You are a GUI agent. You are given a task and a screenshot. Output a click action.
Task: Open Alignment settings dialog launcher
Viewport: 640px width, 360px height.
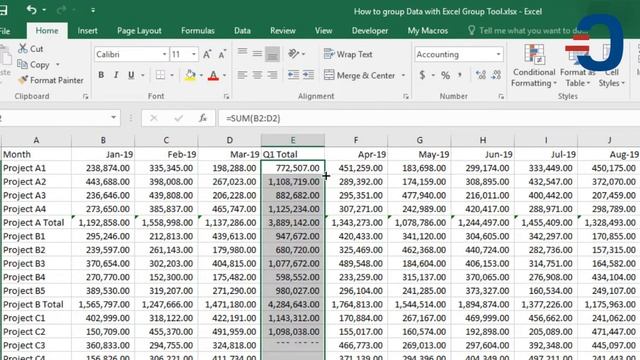tap(406, 96)
